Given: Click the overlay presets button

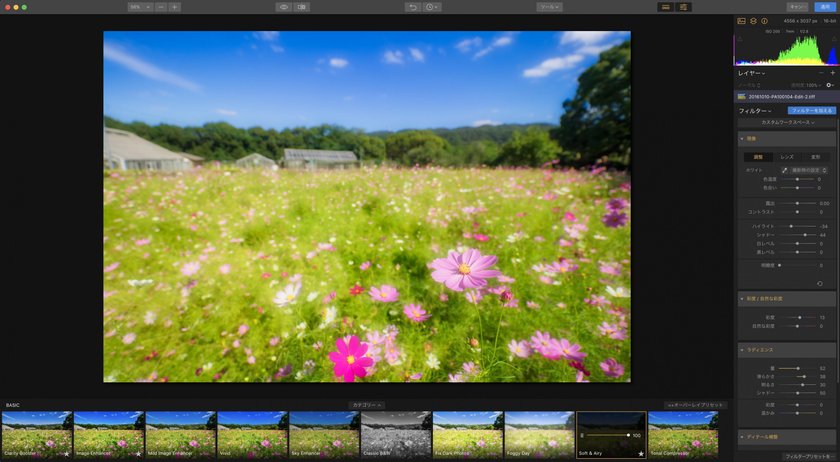Looking at the screenshot, I should point(695,405).
